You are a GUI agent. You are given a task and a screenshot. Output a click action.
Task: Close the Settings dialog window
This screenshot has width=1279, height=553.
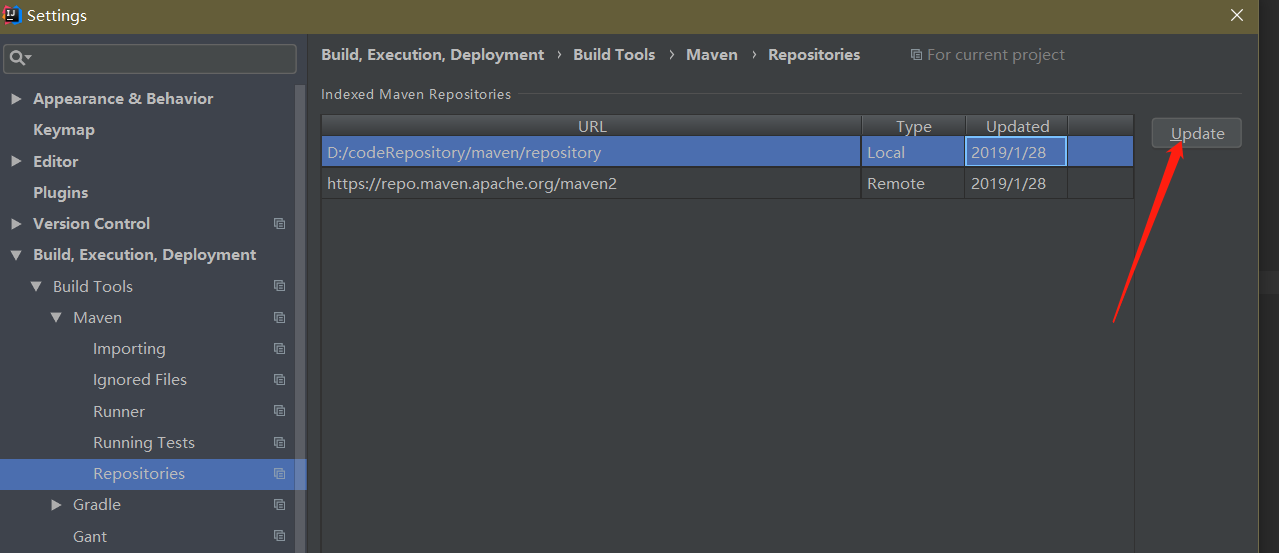pyautogui.click(x=1237, y=15)
